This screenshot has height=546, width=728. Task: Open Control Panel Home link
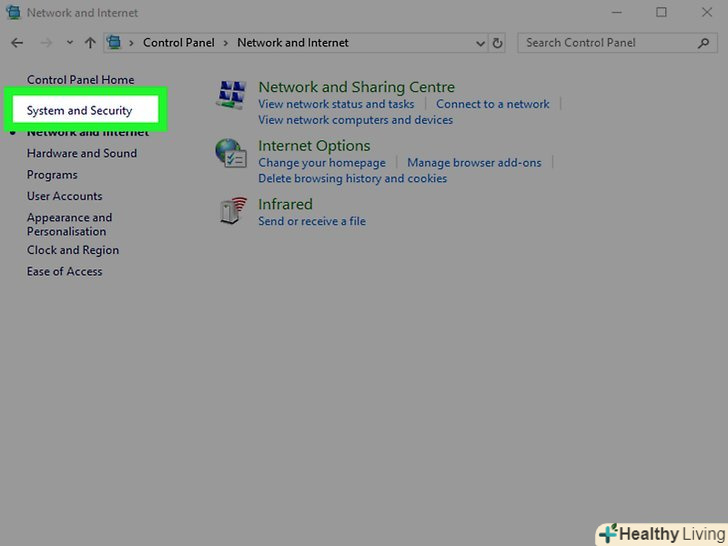pyautogui.click(x=81, y=80)
